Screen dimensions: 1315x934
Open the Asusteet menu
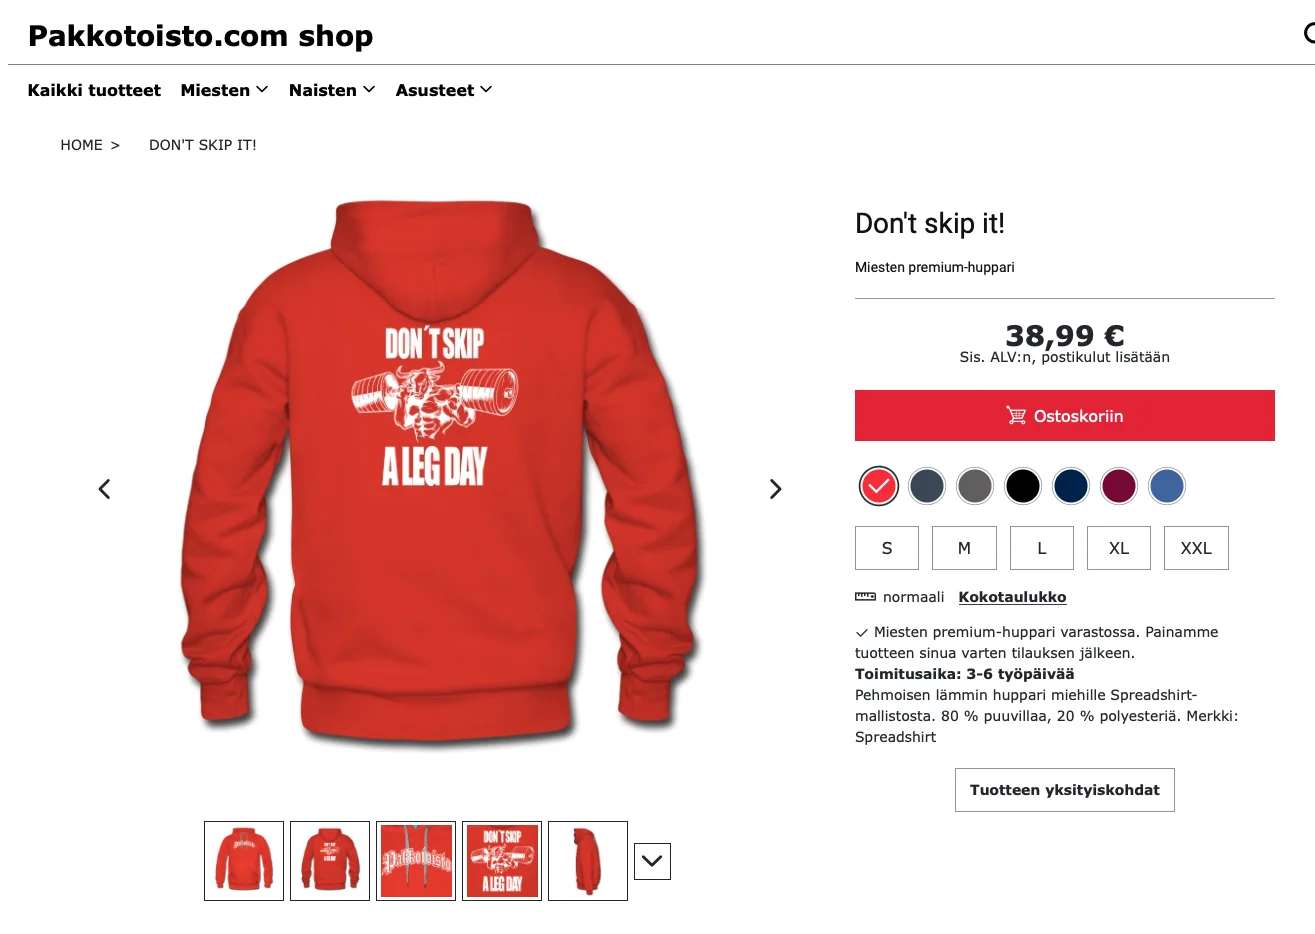pyautogui.click(x=444, y=90)
